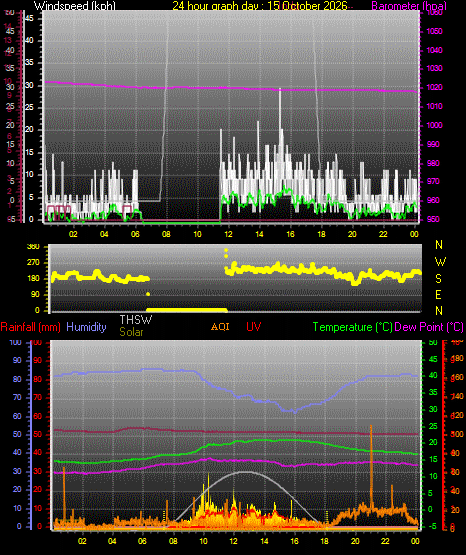Click the "W" compass label beside wind direction chart

pos(440,262)
